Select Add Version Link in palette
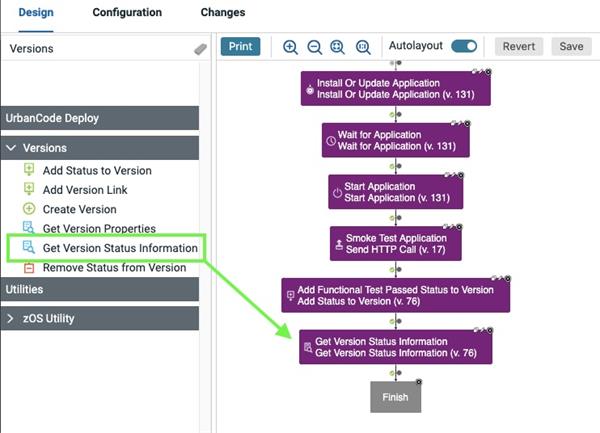The height and width of the screenshot is (433, 600). [85, 190]
